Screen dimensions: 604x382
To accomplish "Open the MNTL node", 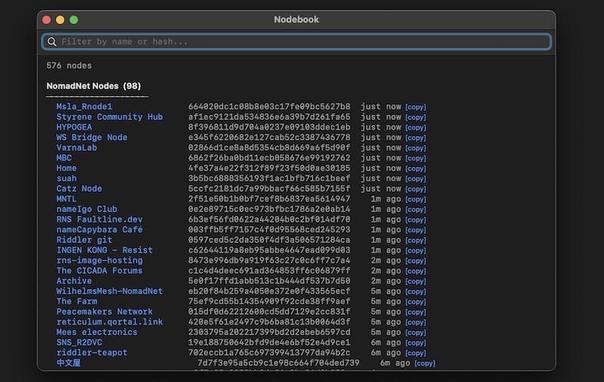I will (66, 199).
